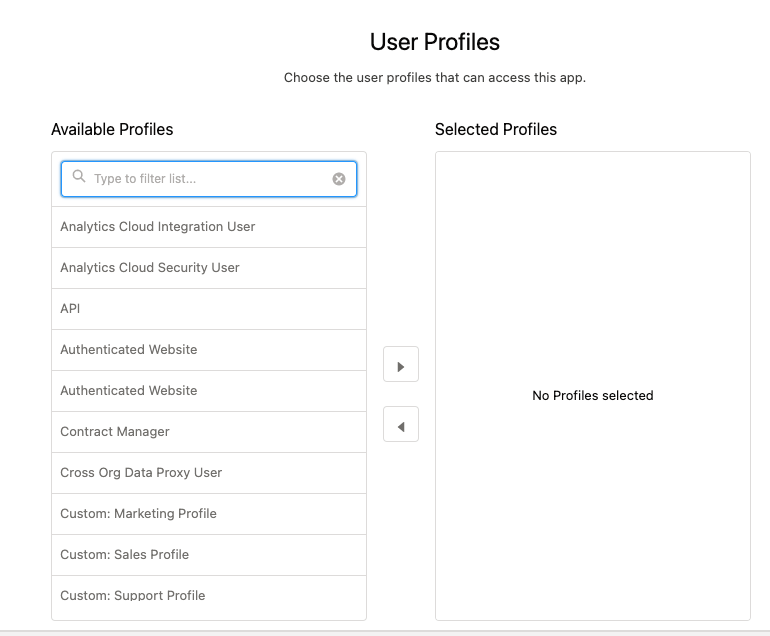The height and width of the screenshot is (636, 770).
Task: Click the magnifier icon in the filter box
Action: (x=79, y=178)
